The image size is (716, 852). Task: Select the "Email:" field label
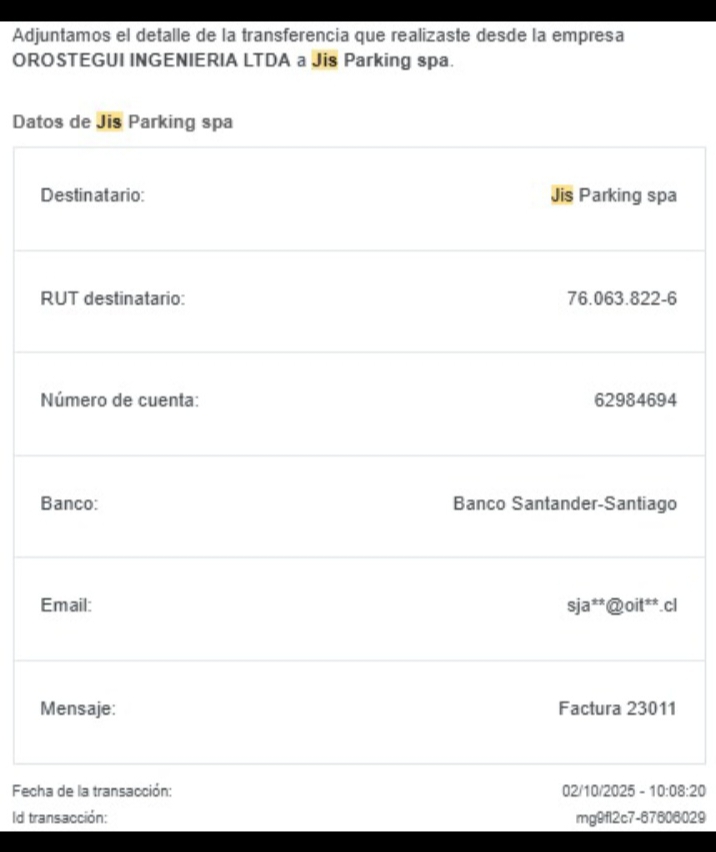pos(66,605)
